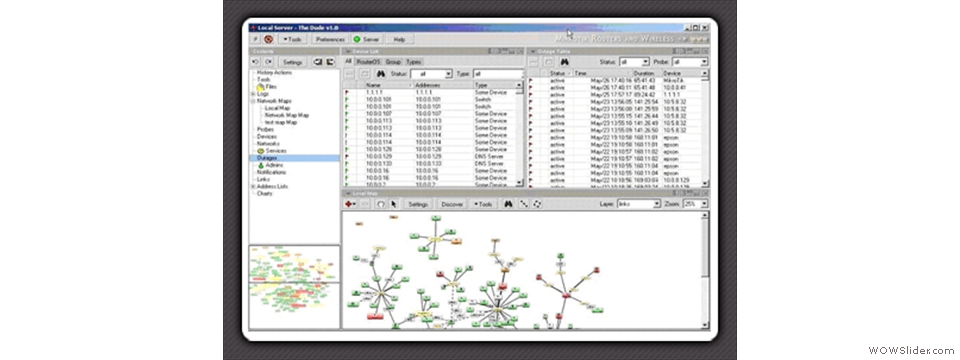Viewport: 960px width, 360px height.
Task: Click the layout links icon in map toolbar
Action: coord(524,204)
